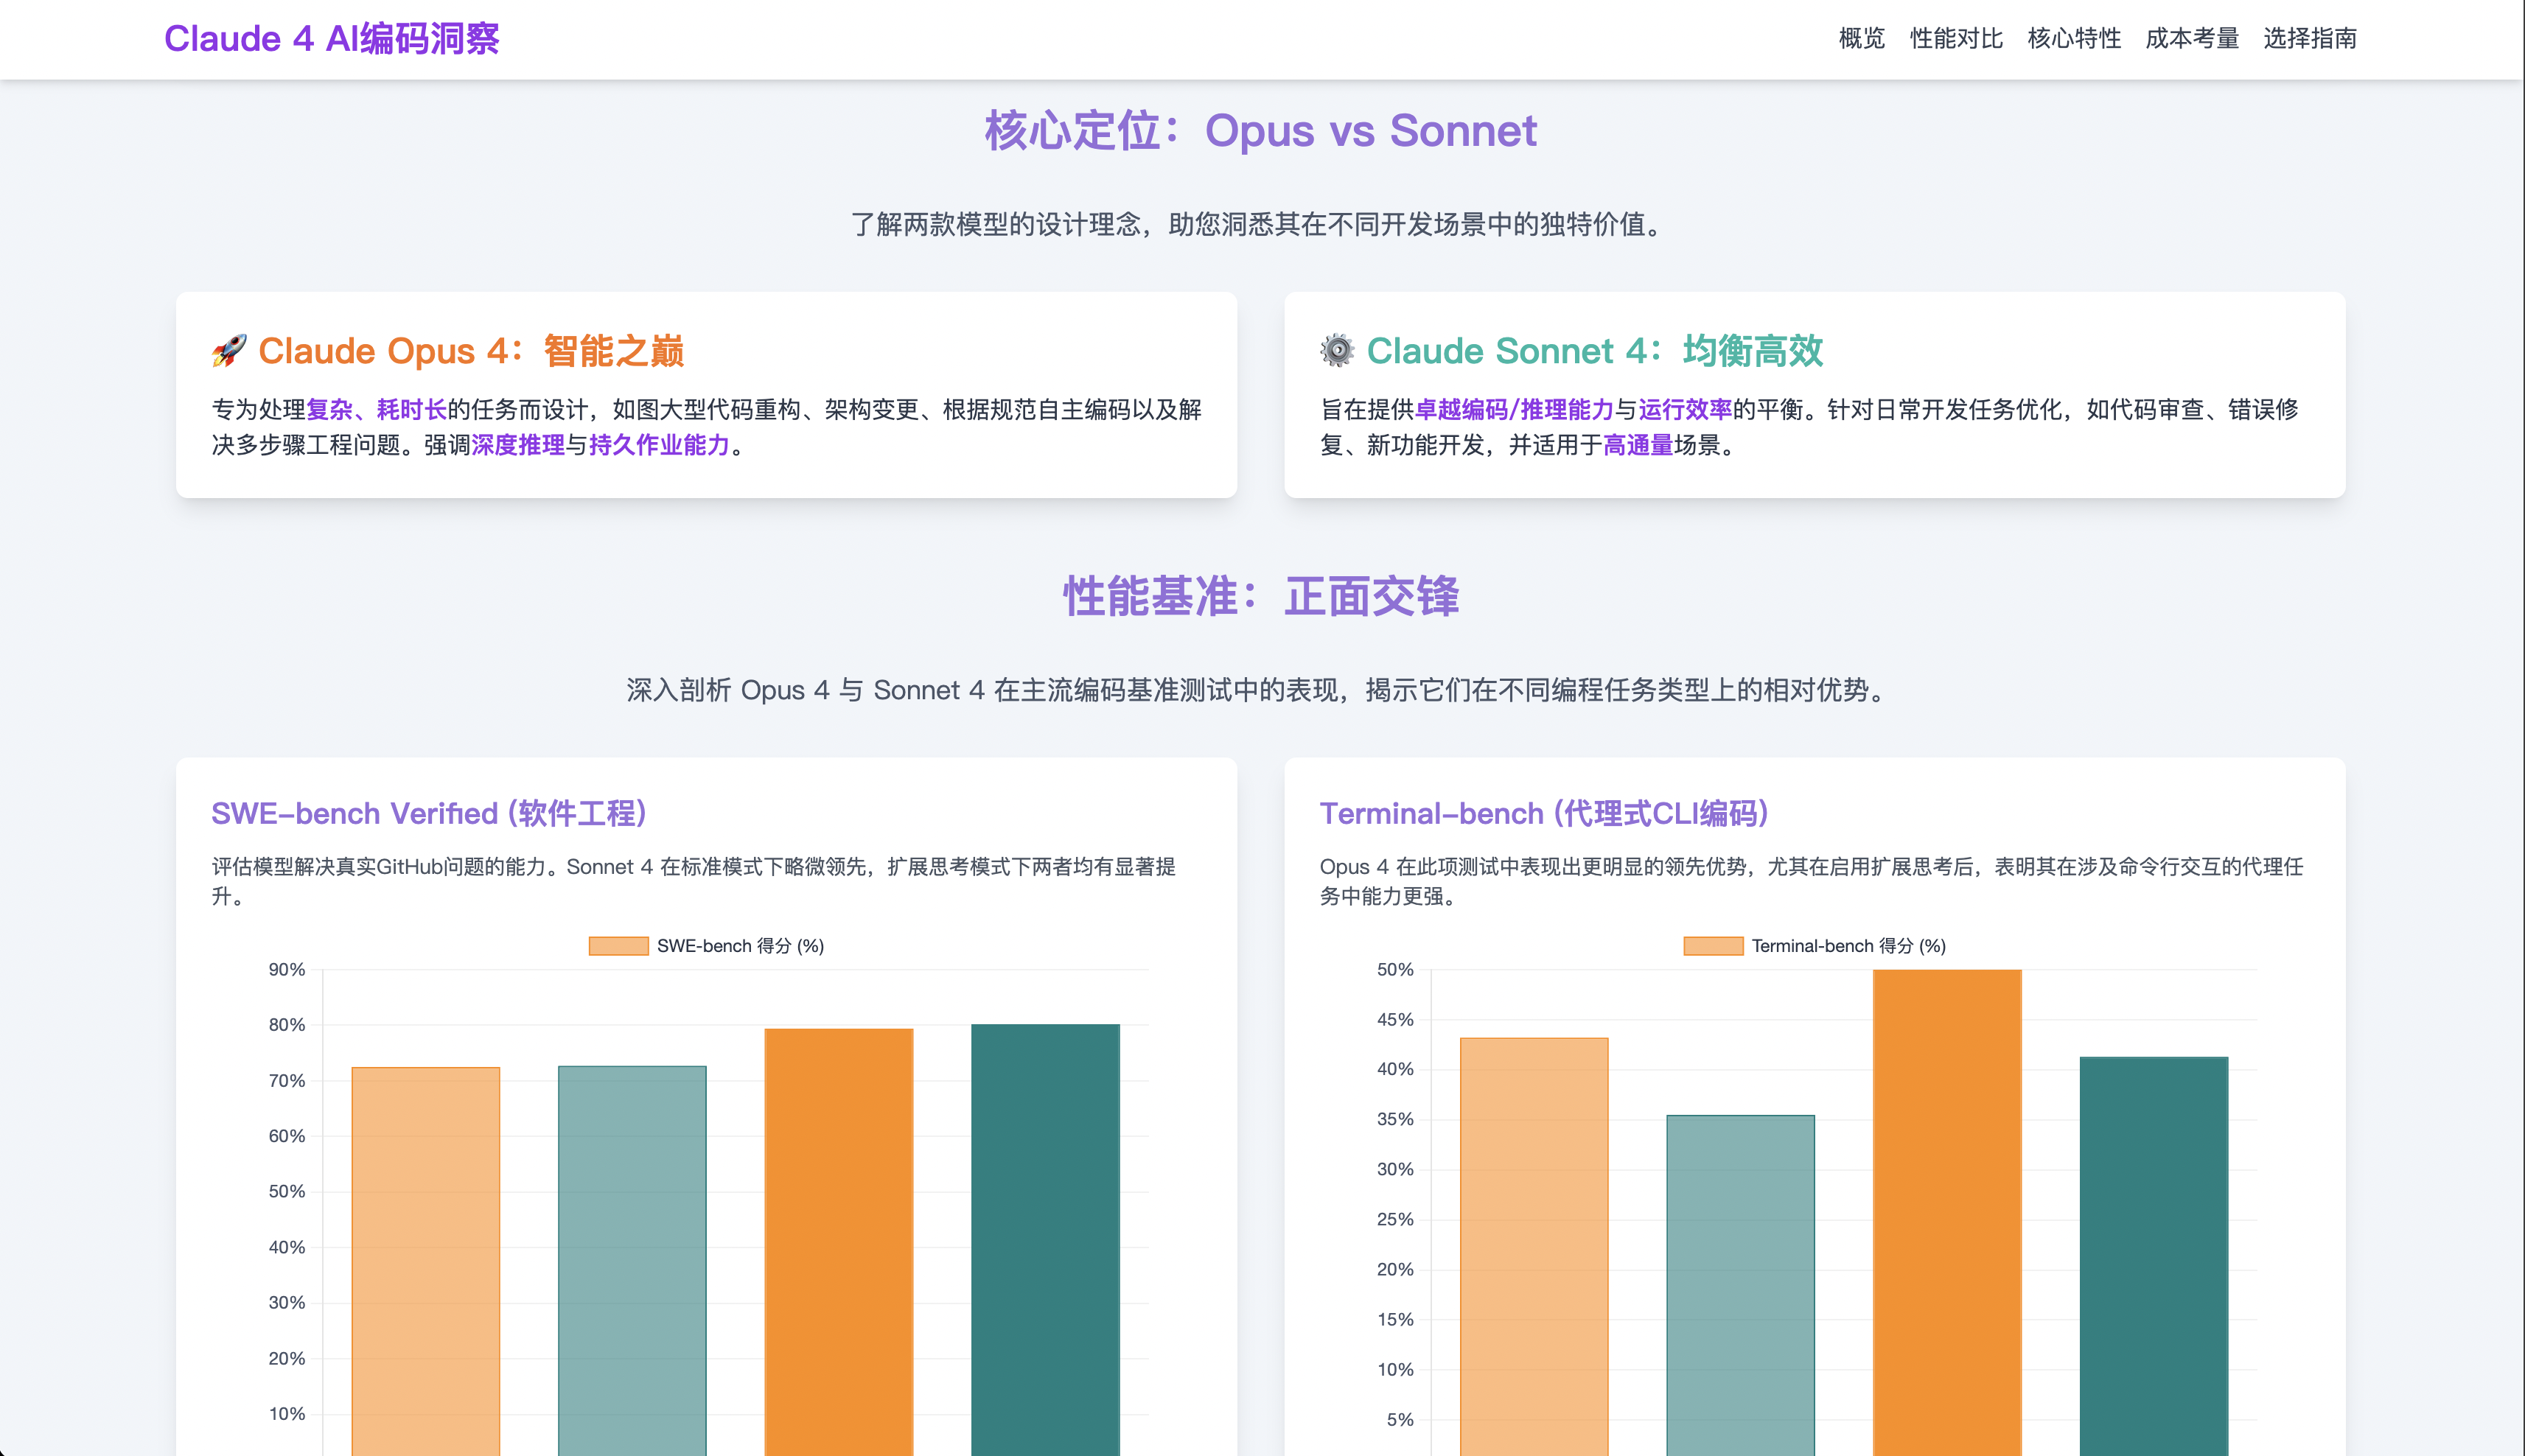Click the highlighted 深度推理 text
The width and height of the screenshot is (2525, 1456).
pos(518,445)
